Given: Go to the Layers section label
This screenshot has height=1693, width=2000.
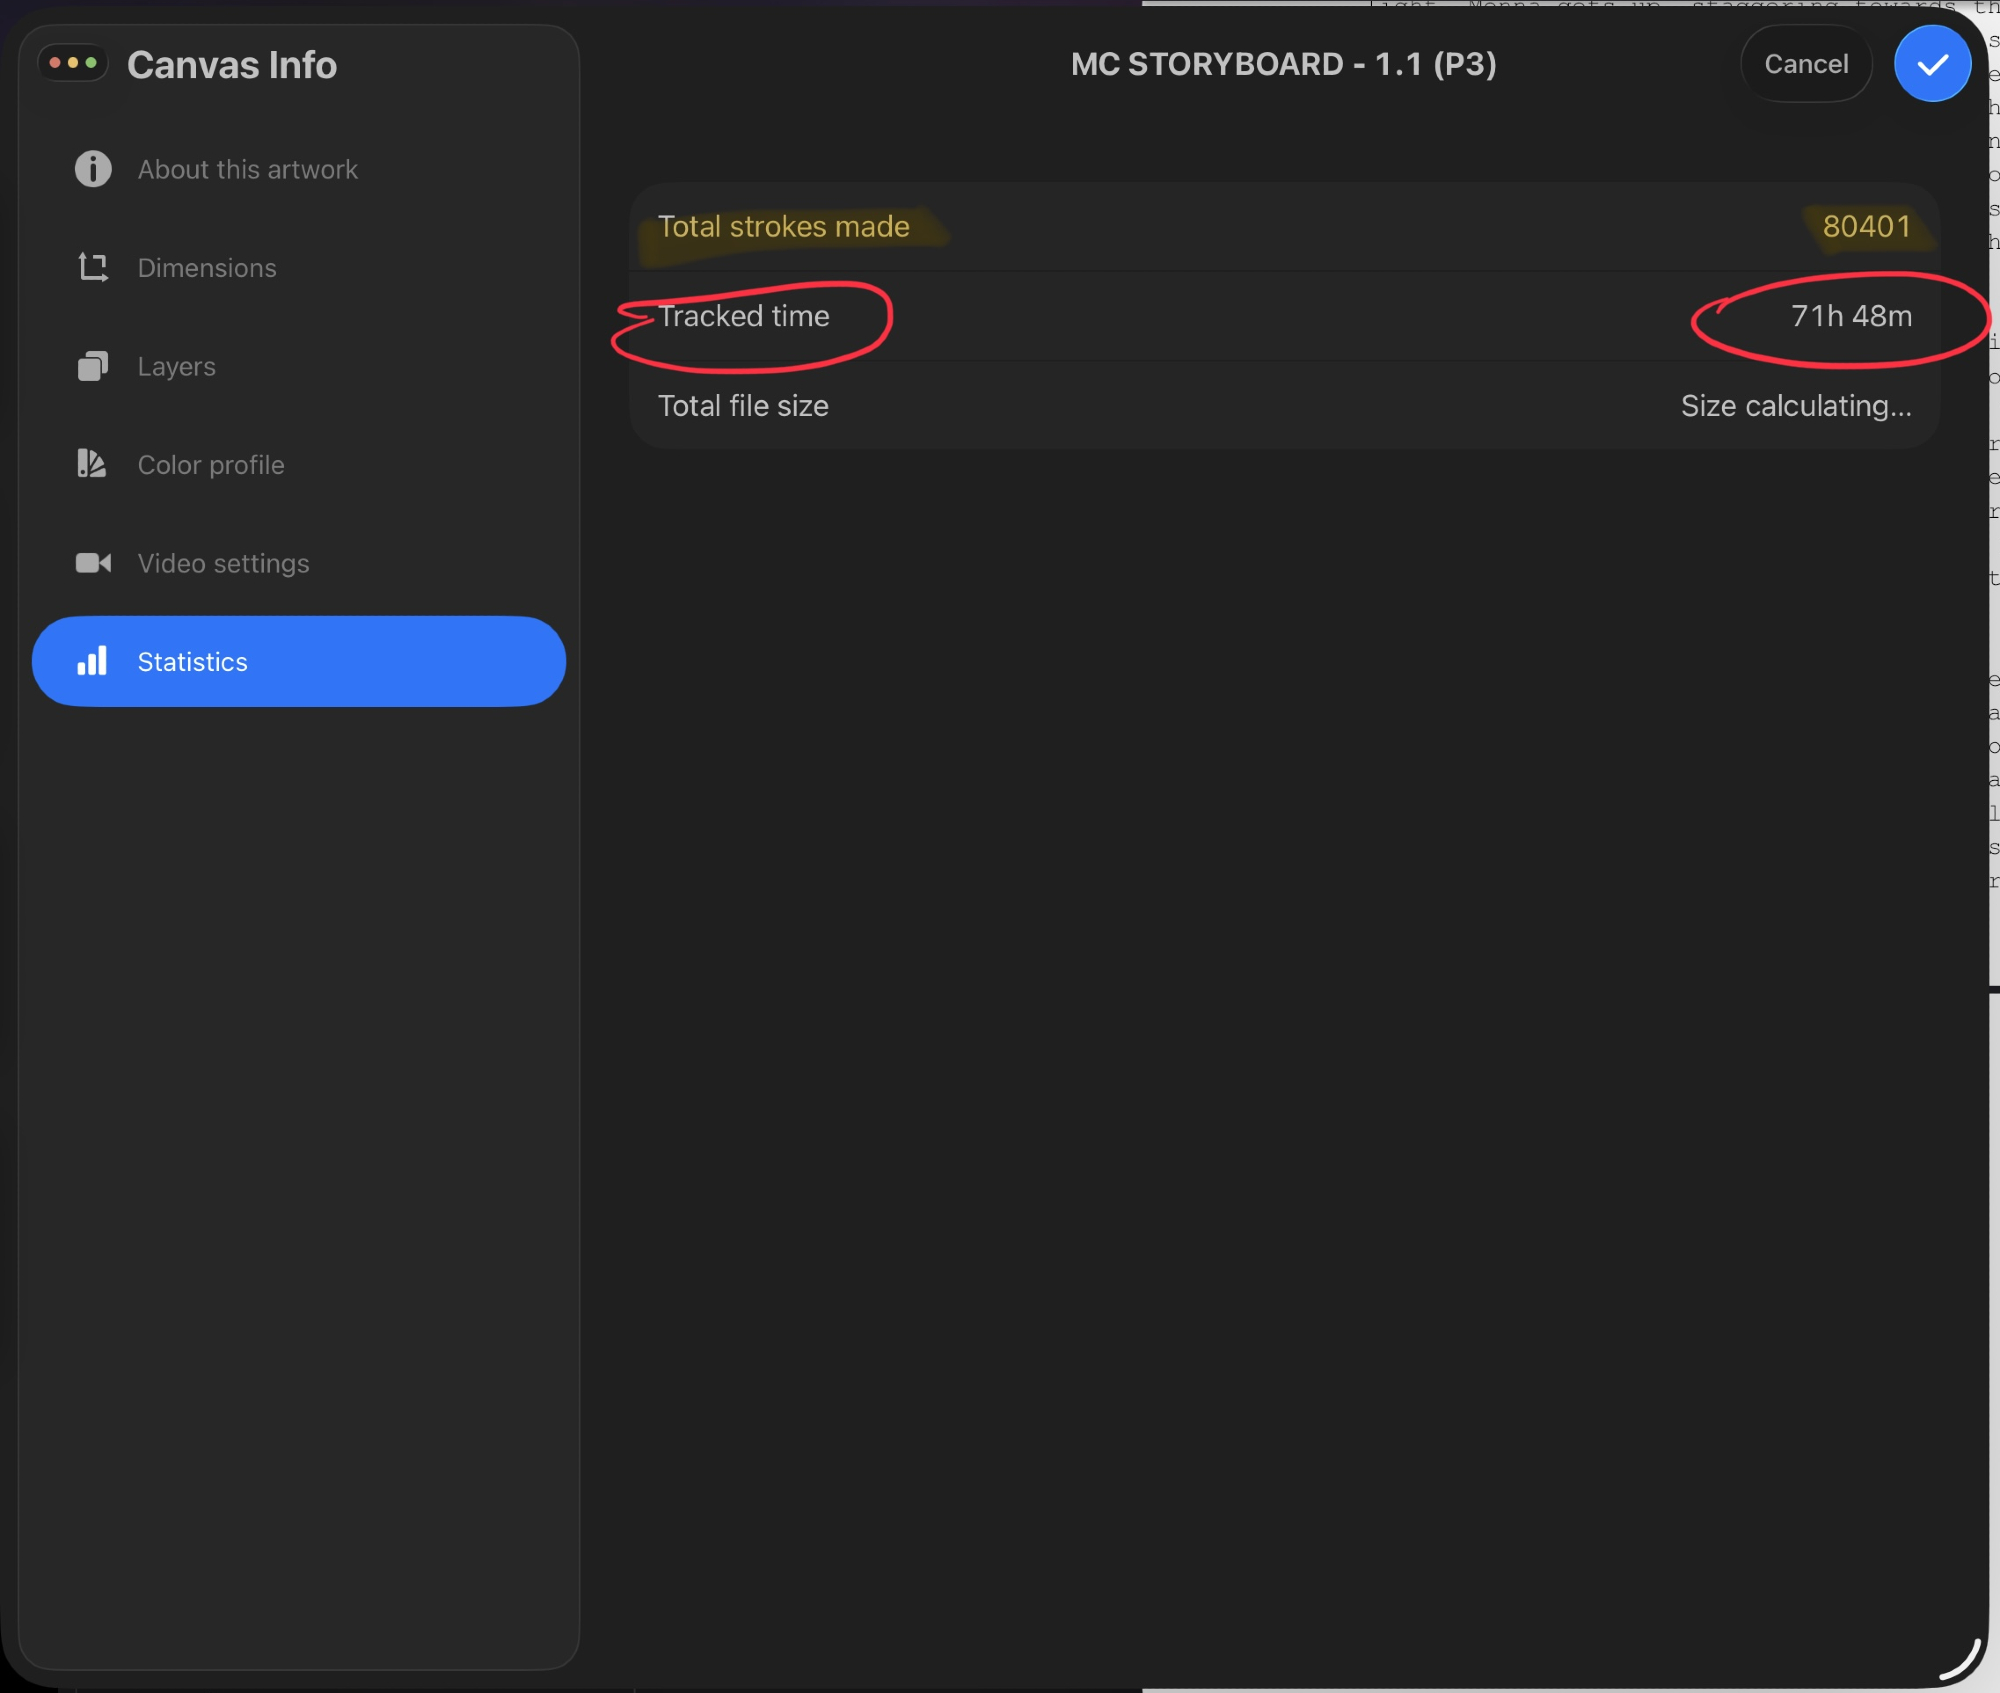Looking at the screenshot, I should [177, 366].
